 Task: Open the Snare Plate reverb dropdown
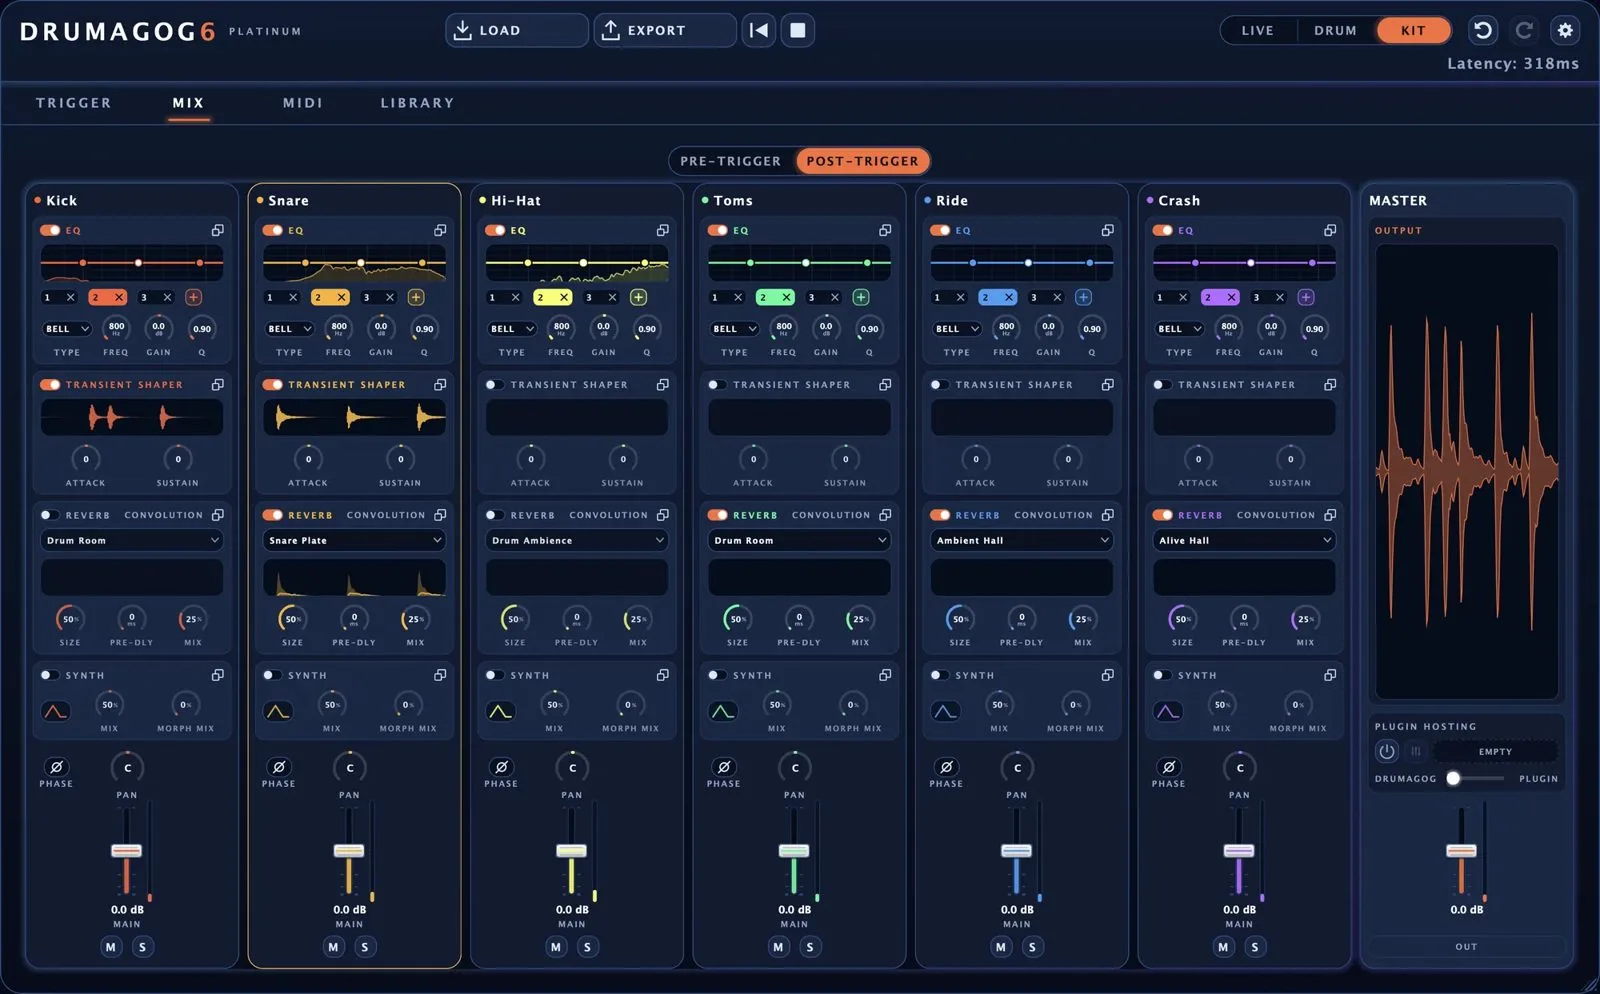click(x=354, y=540)
